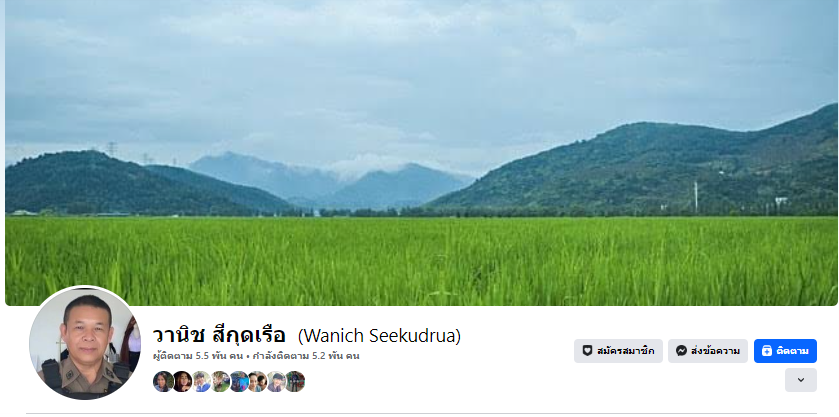Click the follow icon on blue ติดตาม button
The height and width of the screenshot is (417, 839).
coord(767,351)
